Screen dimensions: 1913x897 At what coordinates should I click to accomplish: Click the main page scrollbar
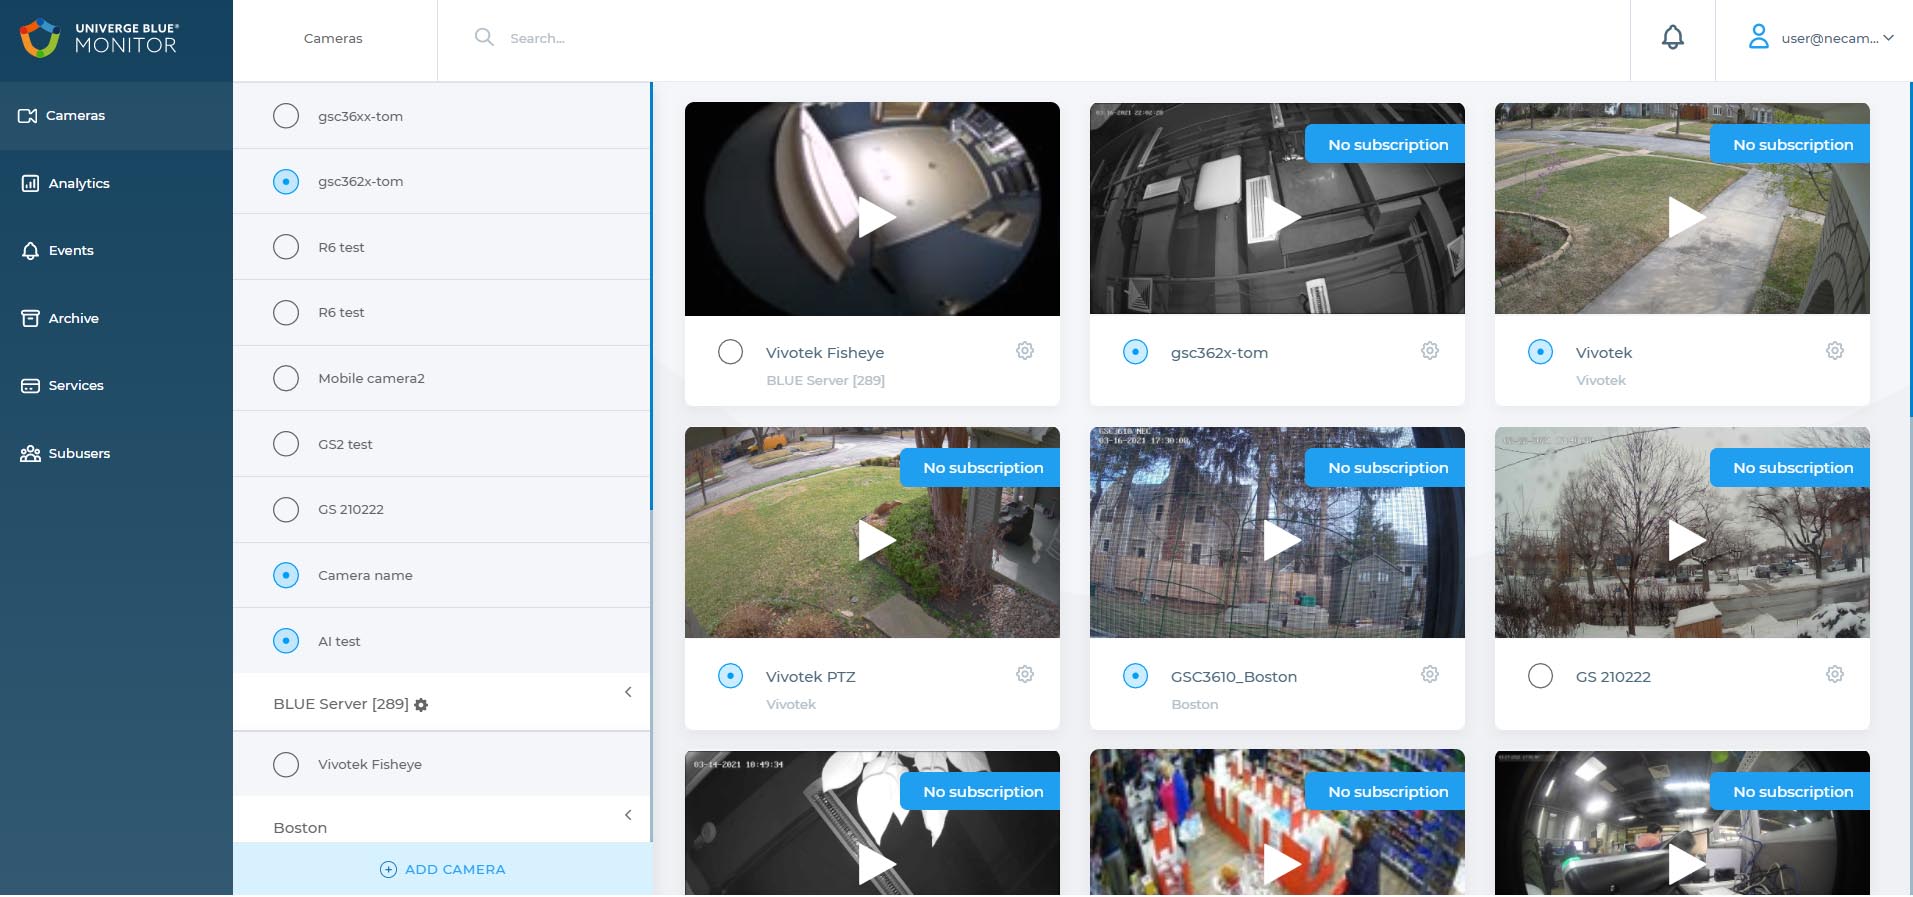point(1910,250)
